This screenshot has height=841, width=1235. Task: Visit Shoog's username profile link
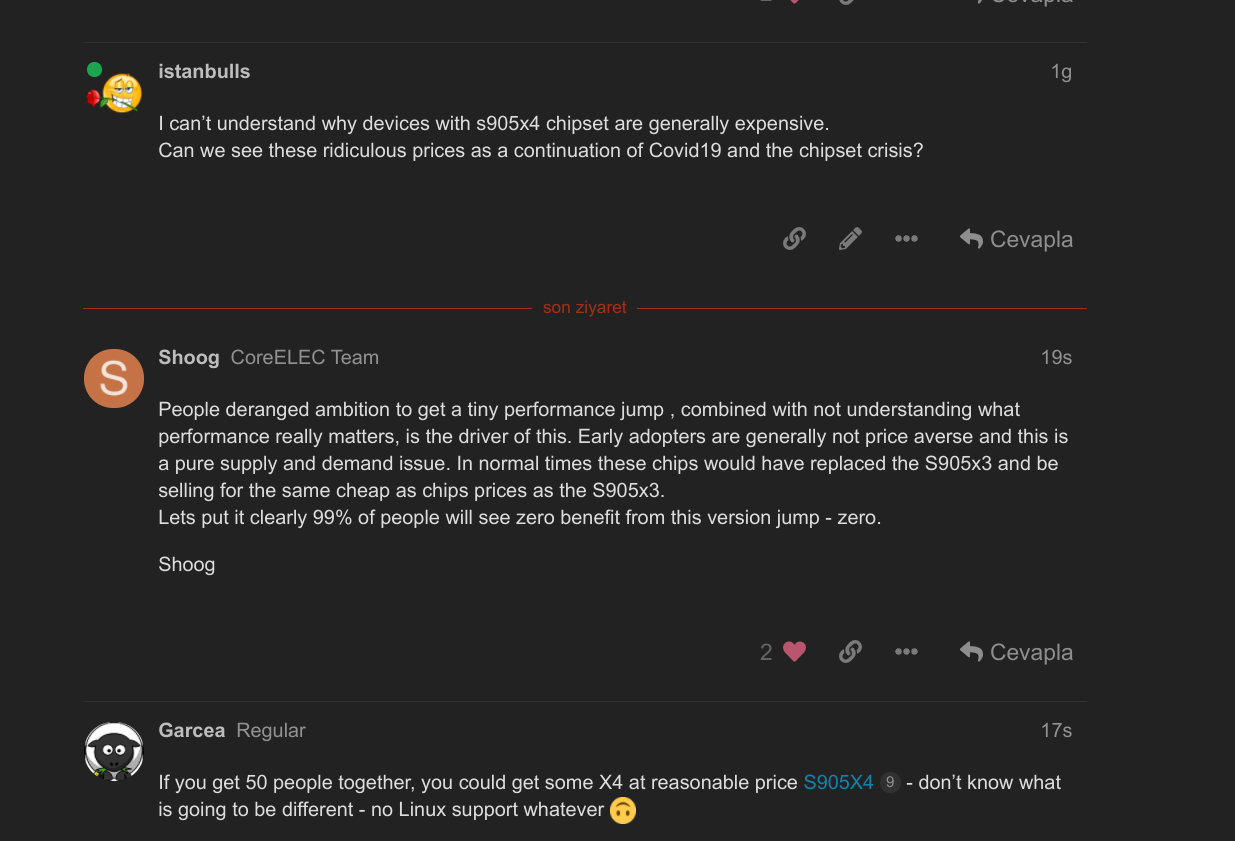(x=189, y=357)
